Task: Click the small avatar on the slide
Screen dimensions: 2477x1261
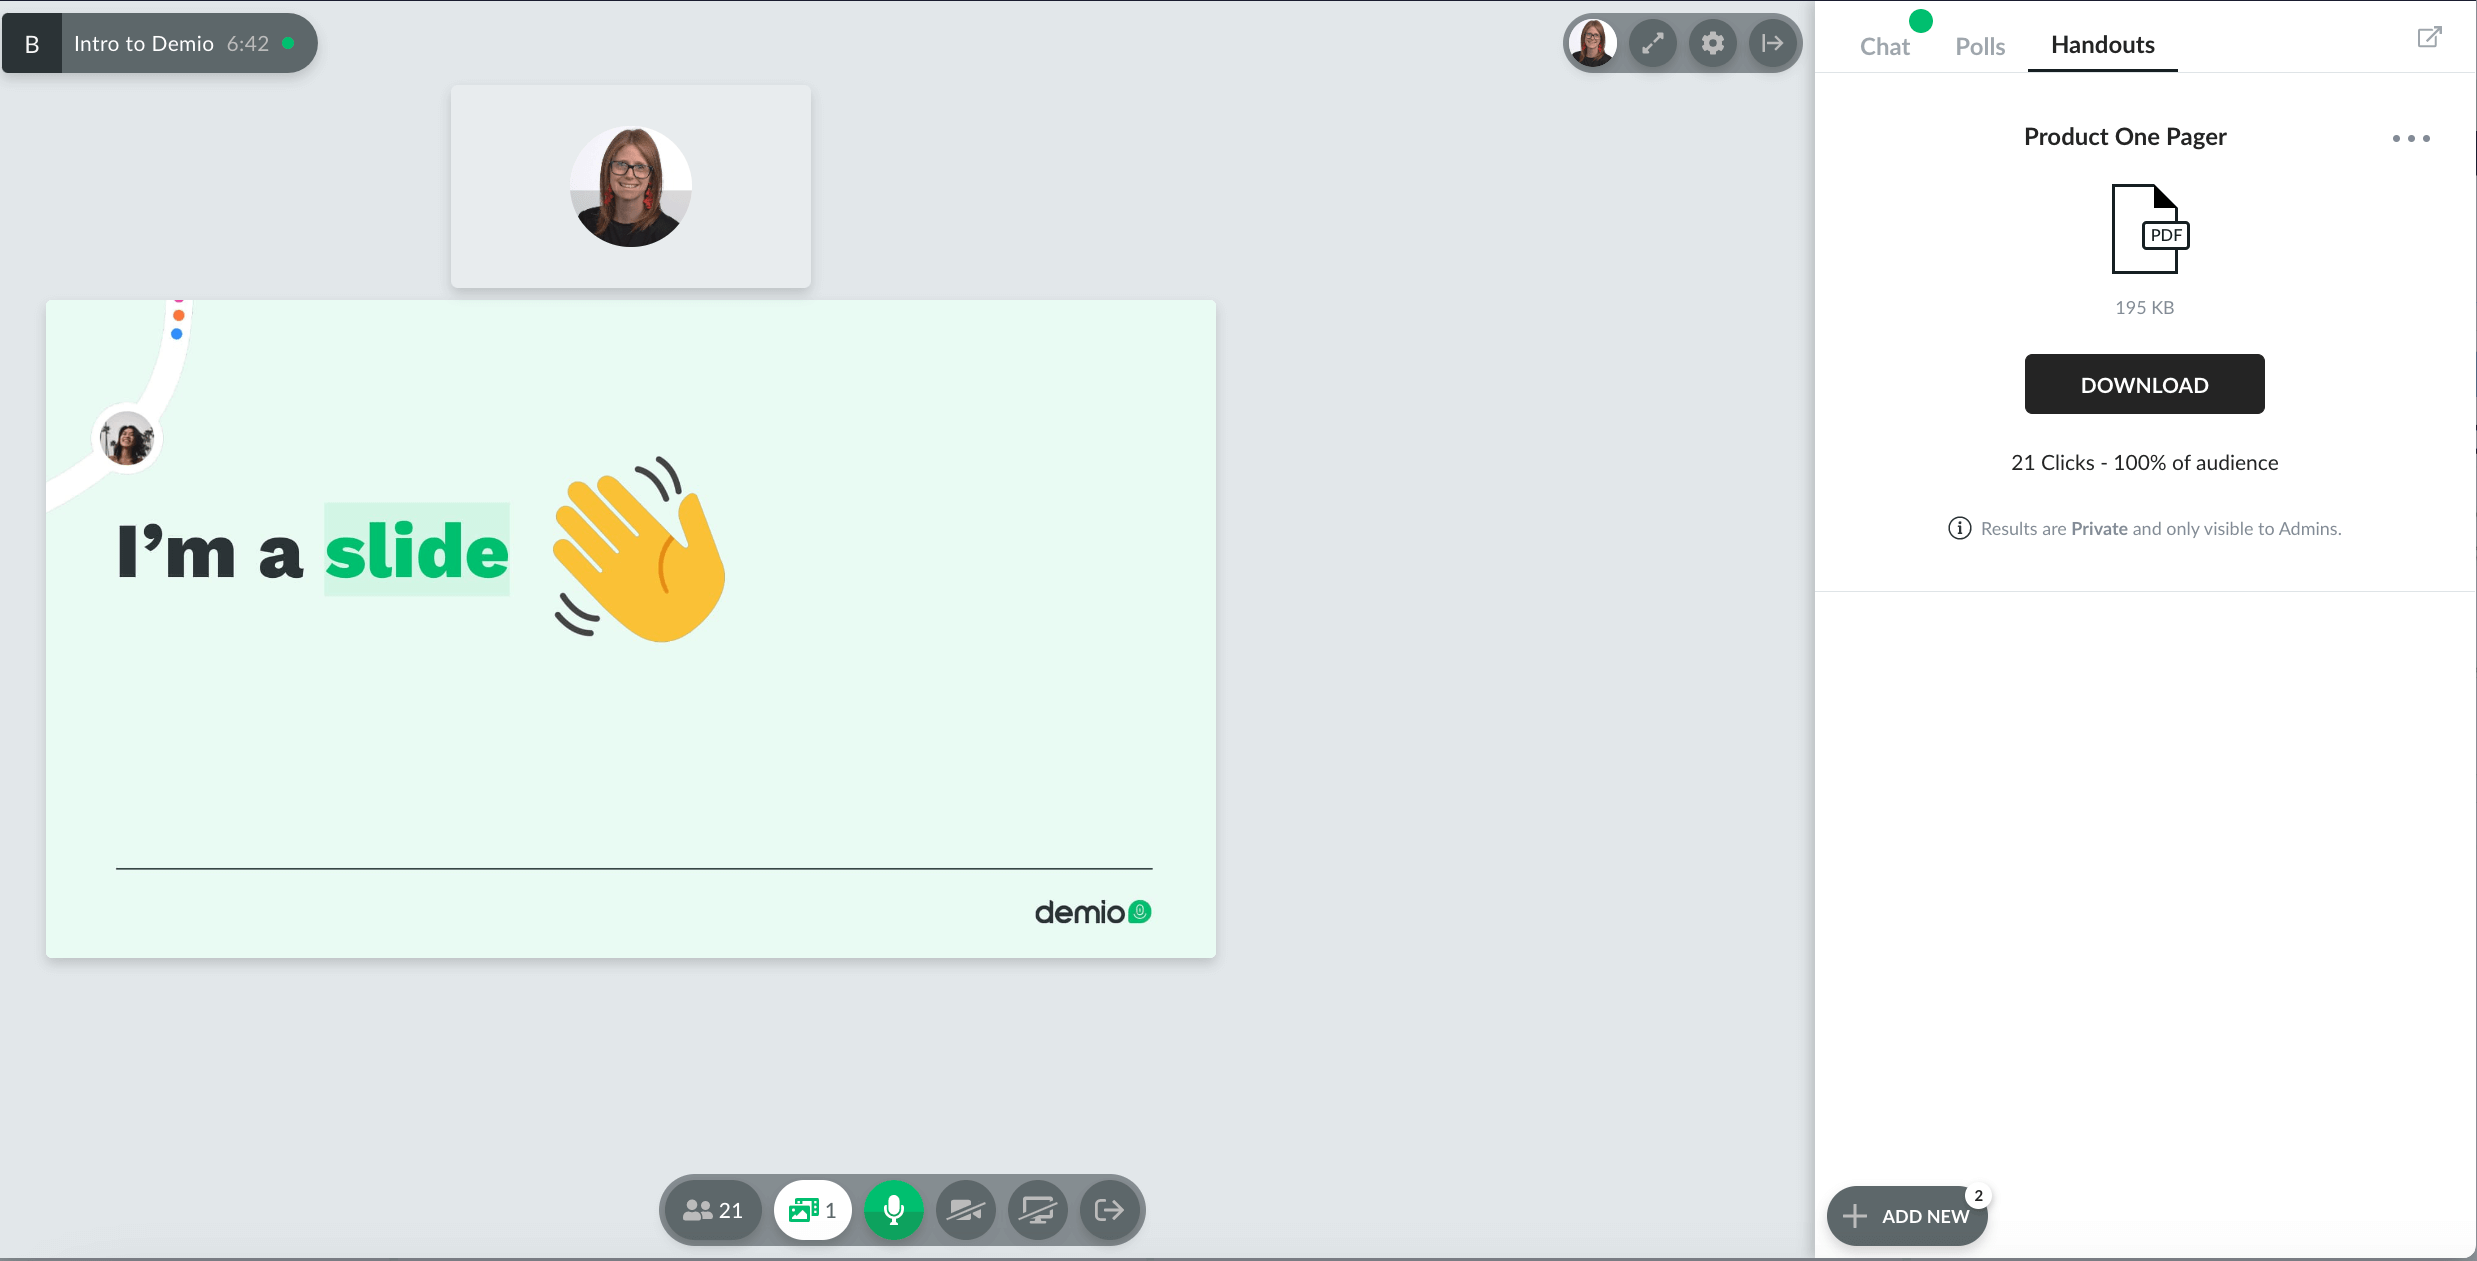Action: point(127,439)
